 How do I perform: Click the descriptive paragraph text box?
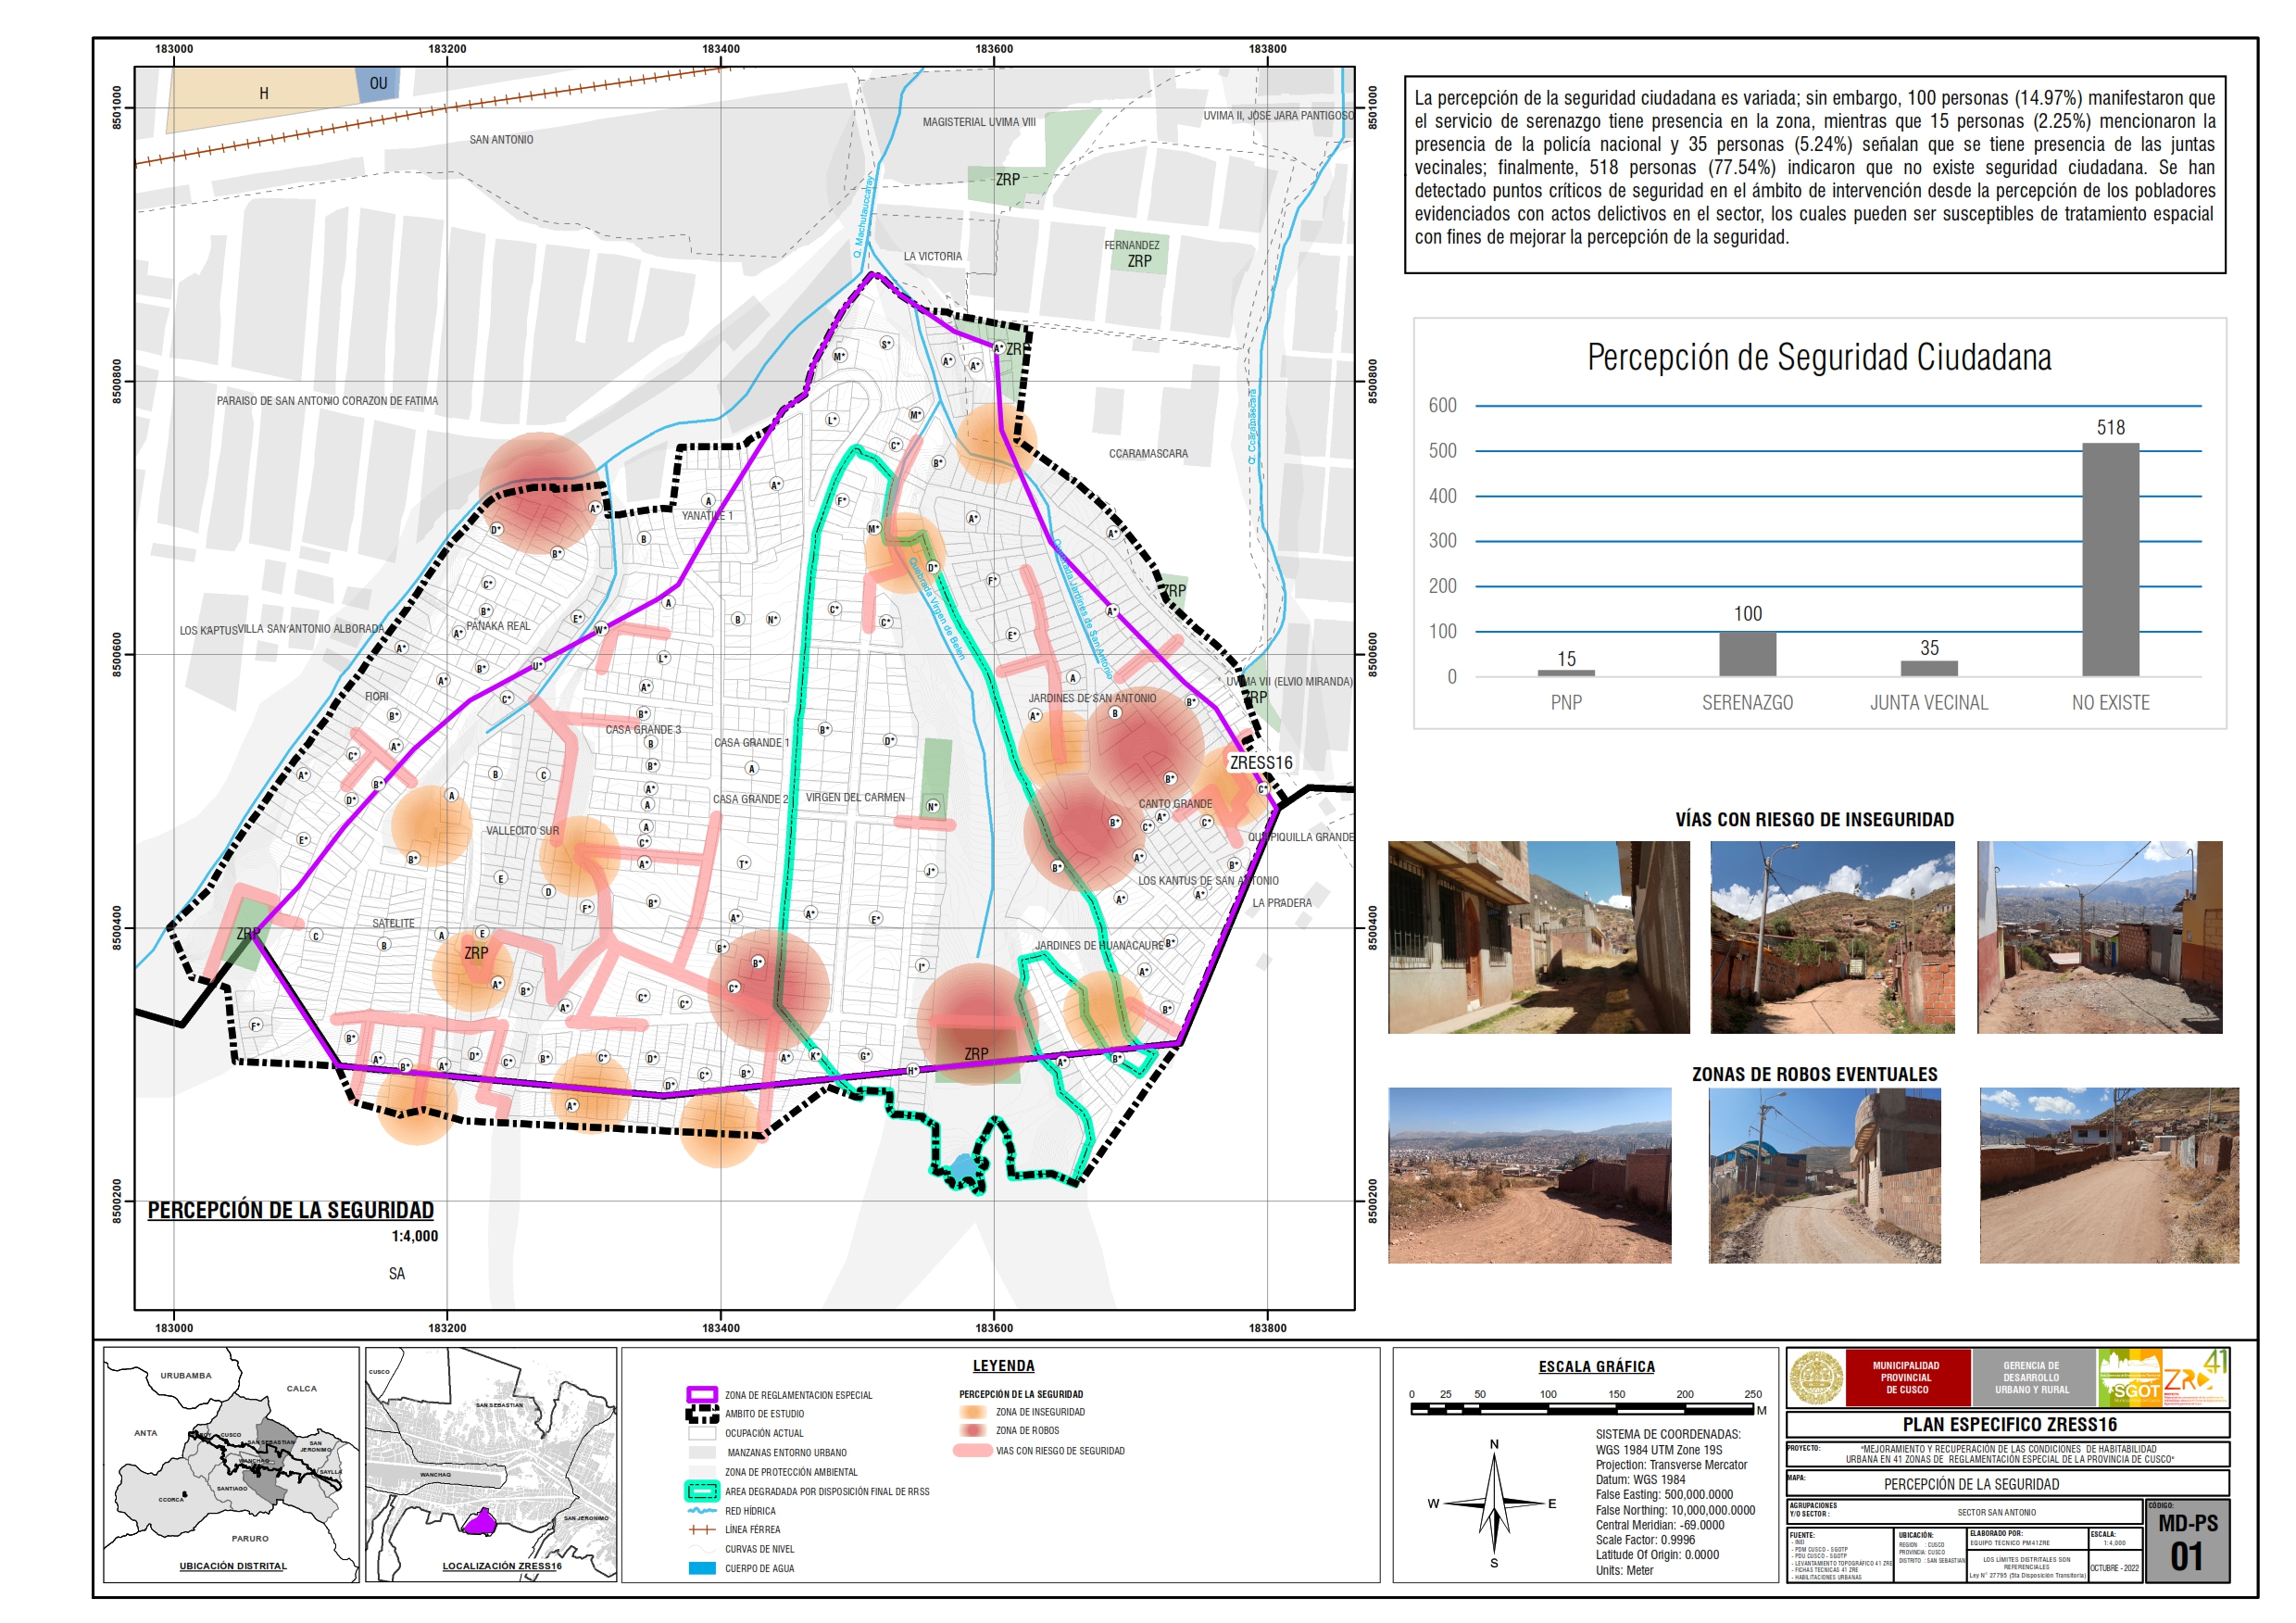[1814, 174]
